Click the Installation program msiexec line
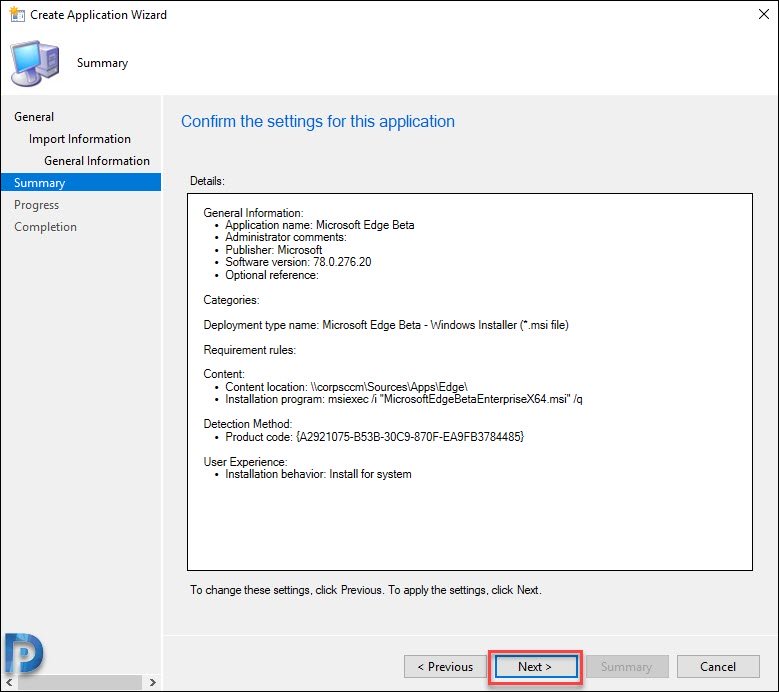Viewport: 779px width, 692px height. [403, 399]
